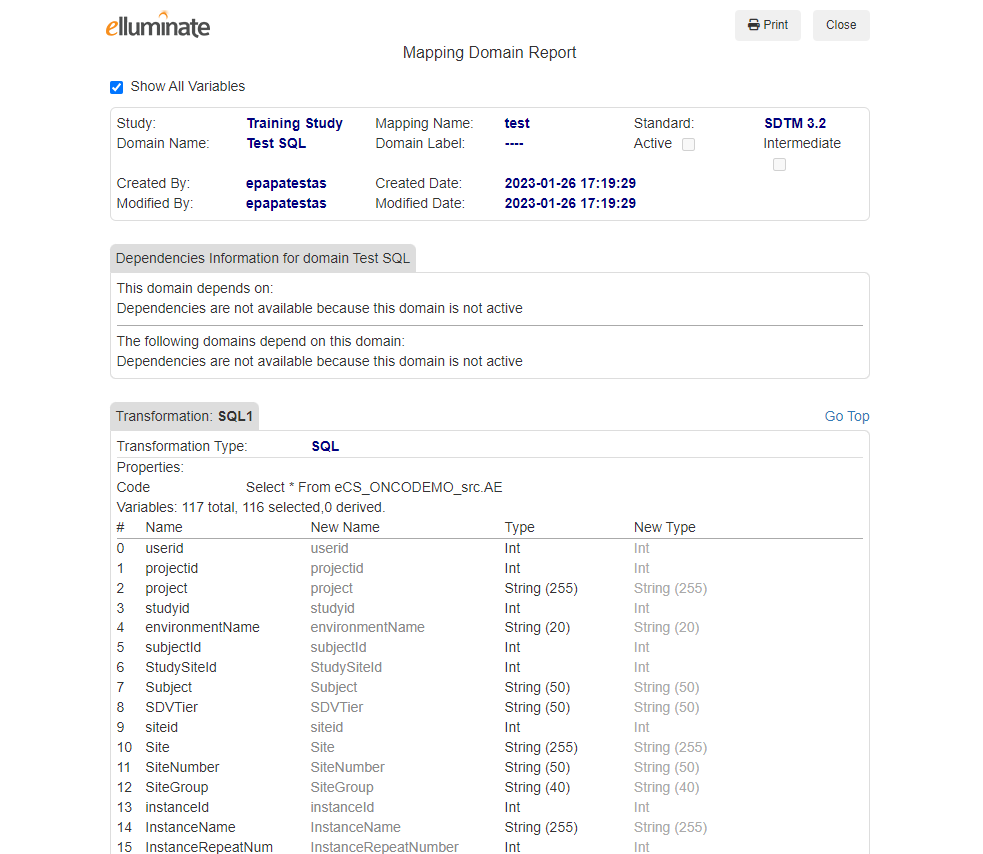Click InstanceRepeatNum in the Name column
The width and height of the screenshot is (983, 854).
209,847
